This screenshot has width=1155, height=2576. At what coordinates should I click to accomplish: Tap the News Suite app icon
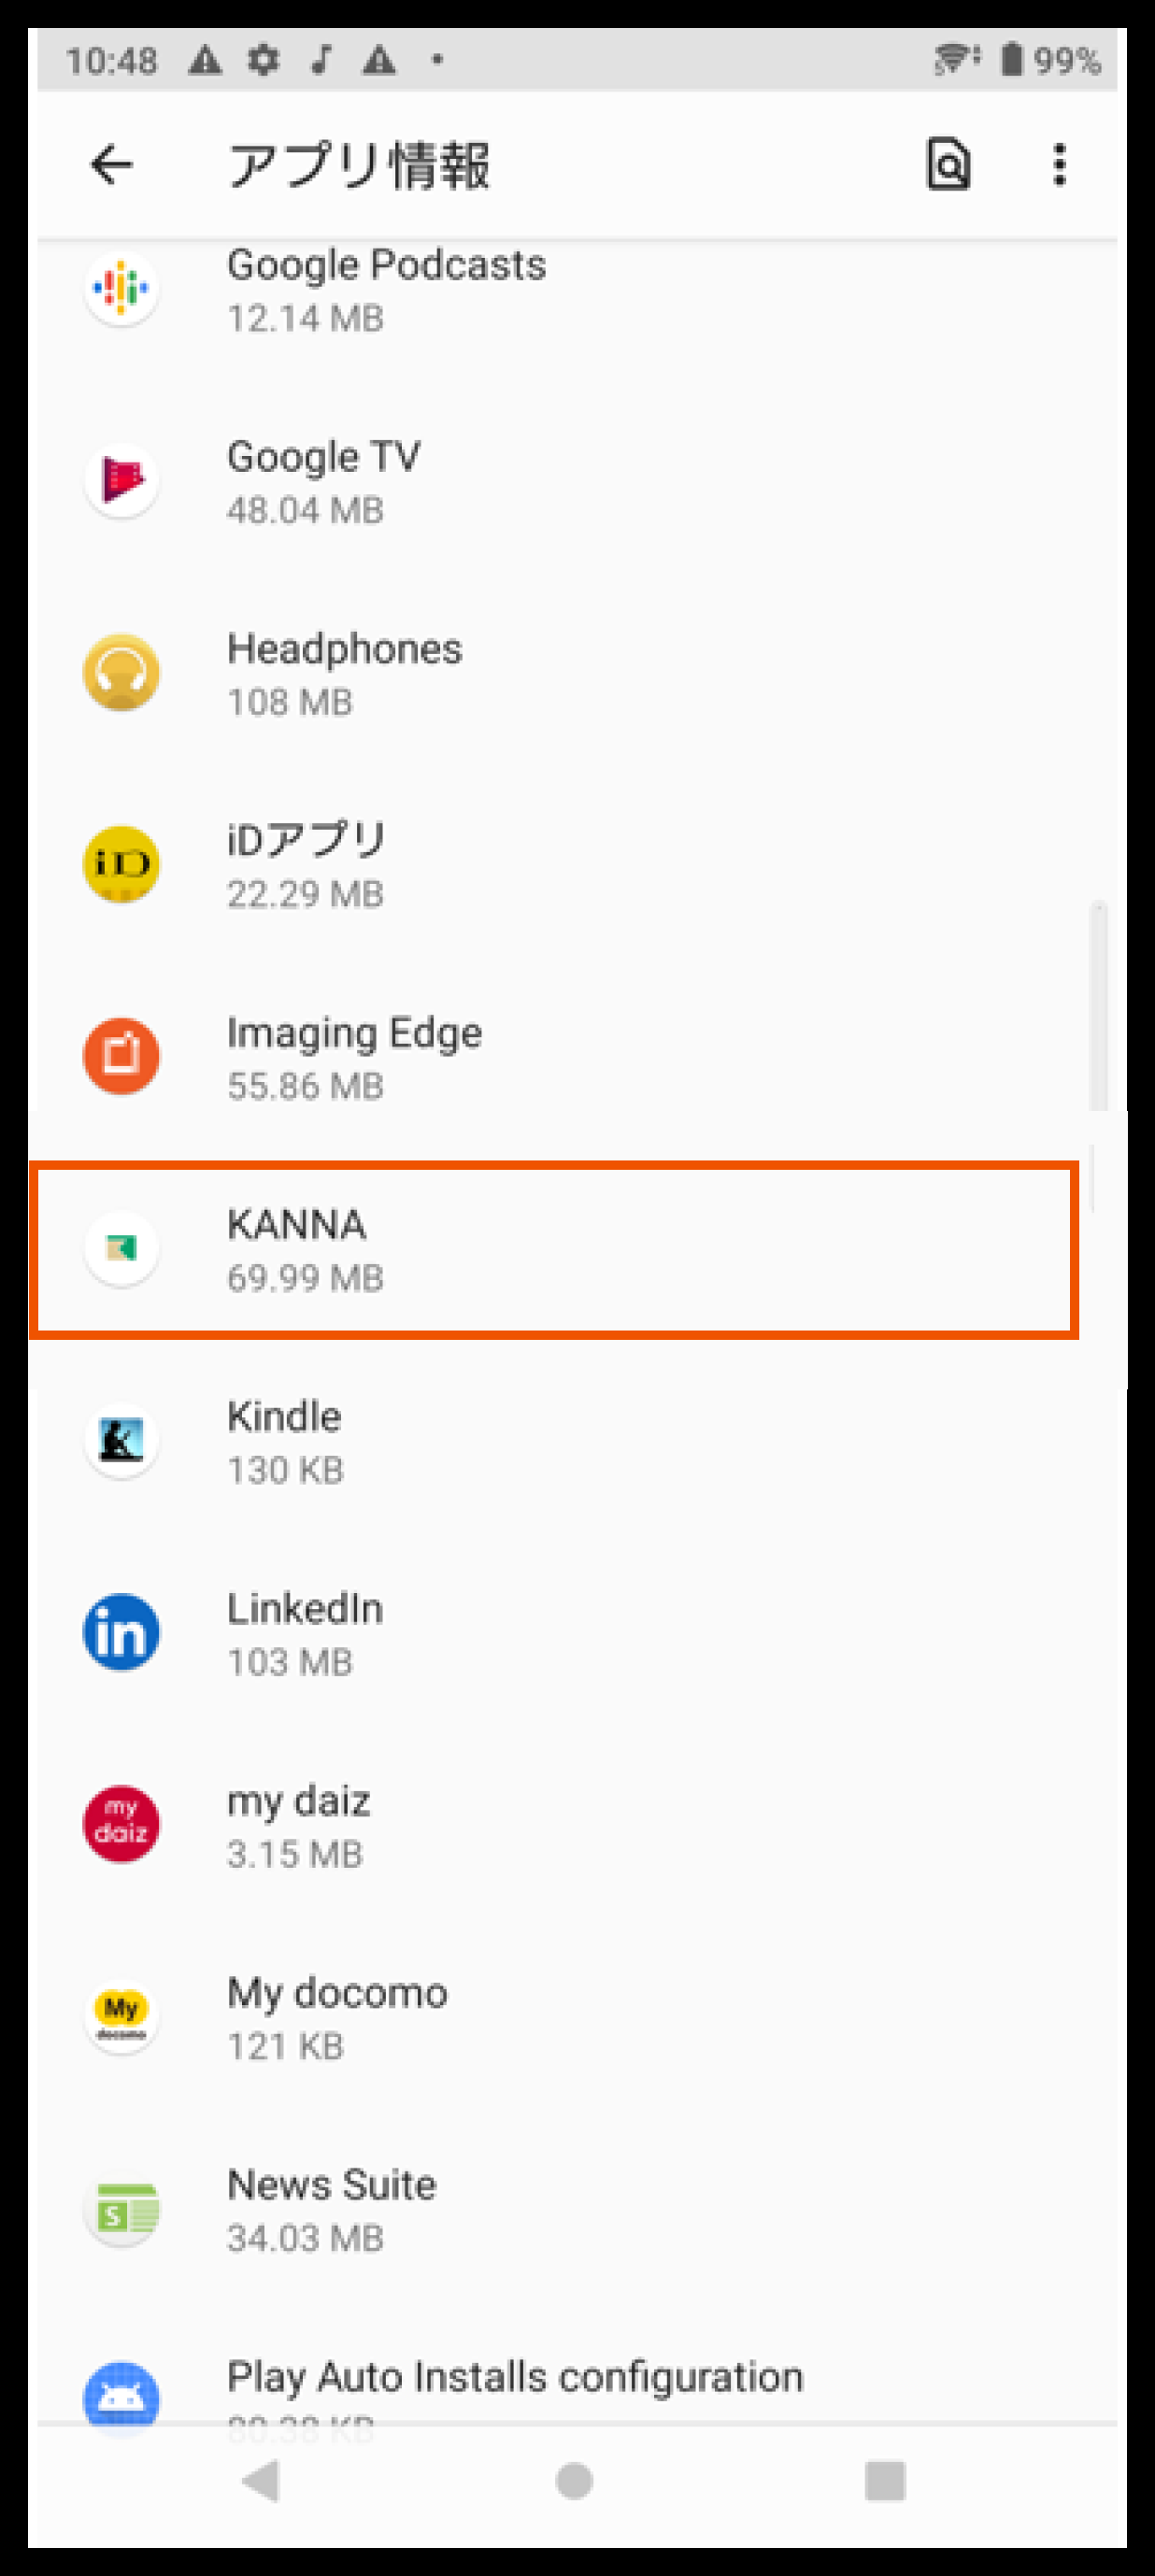(x=121, y=2209)
